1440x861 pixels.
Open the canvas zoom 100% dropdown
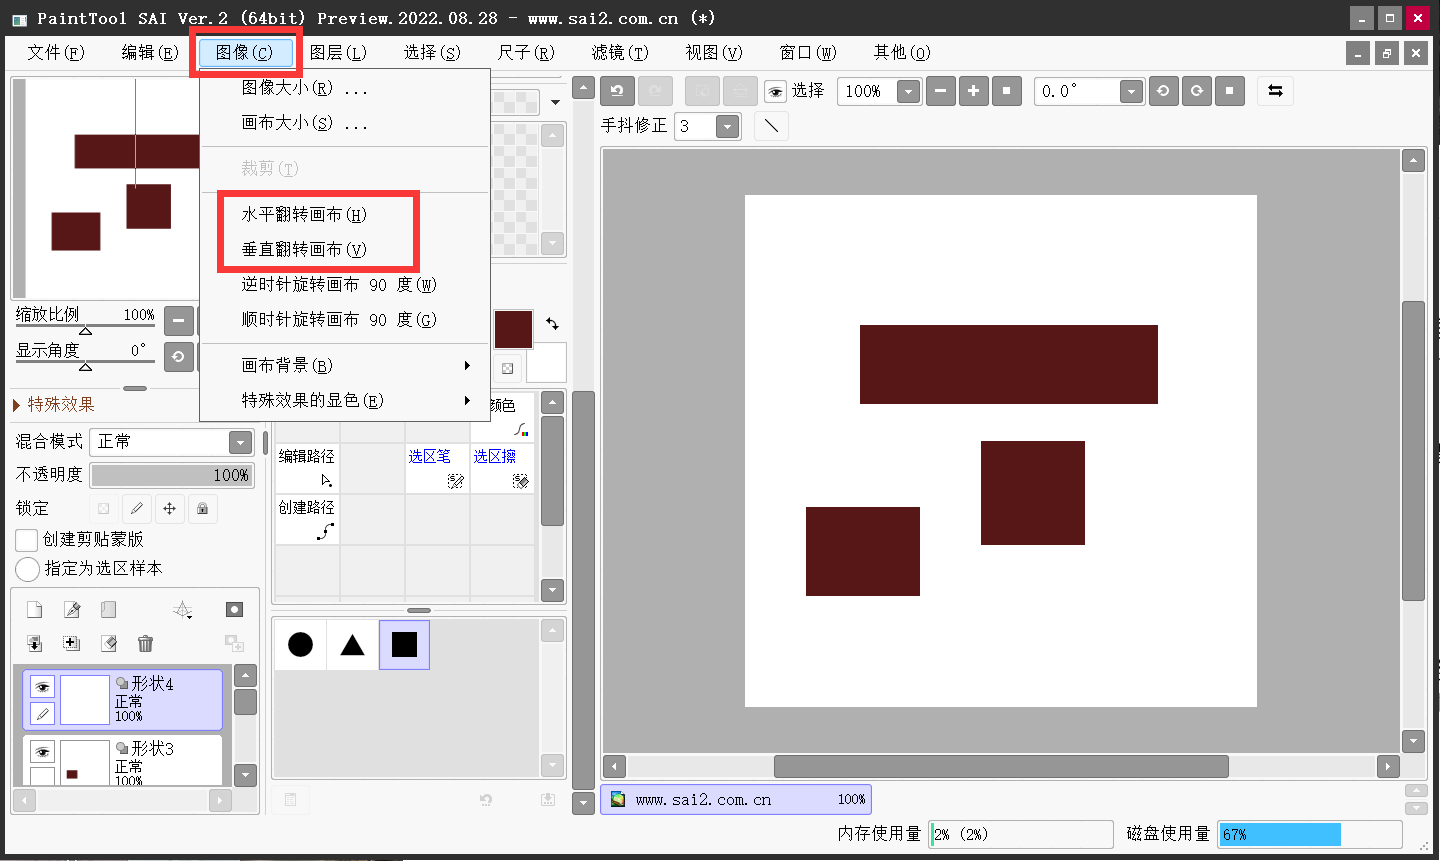pyautogui.click(x=908, y=92)
